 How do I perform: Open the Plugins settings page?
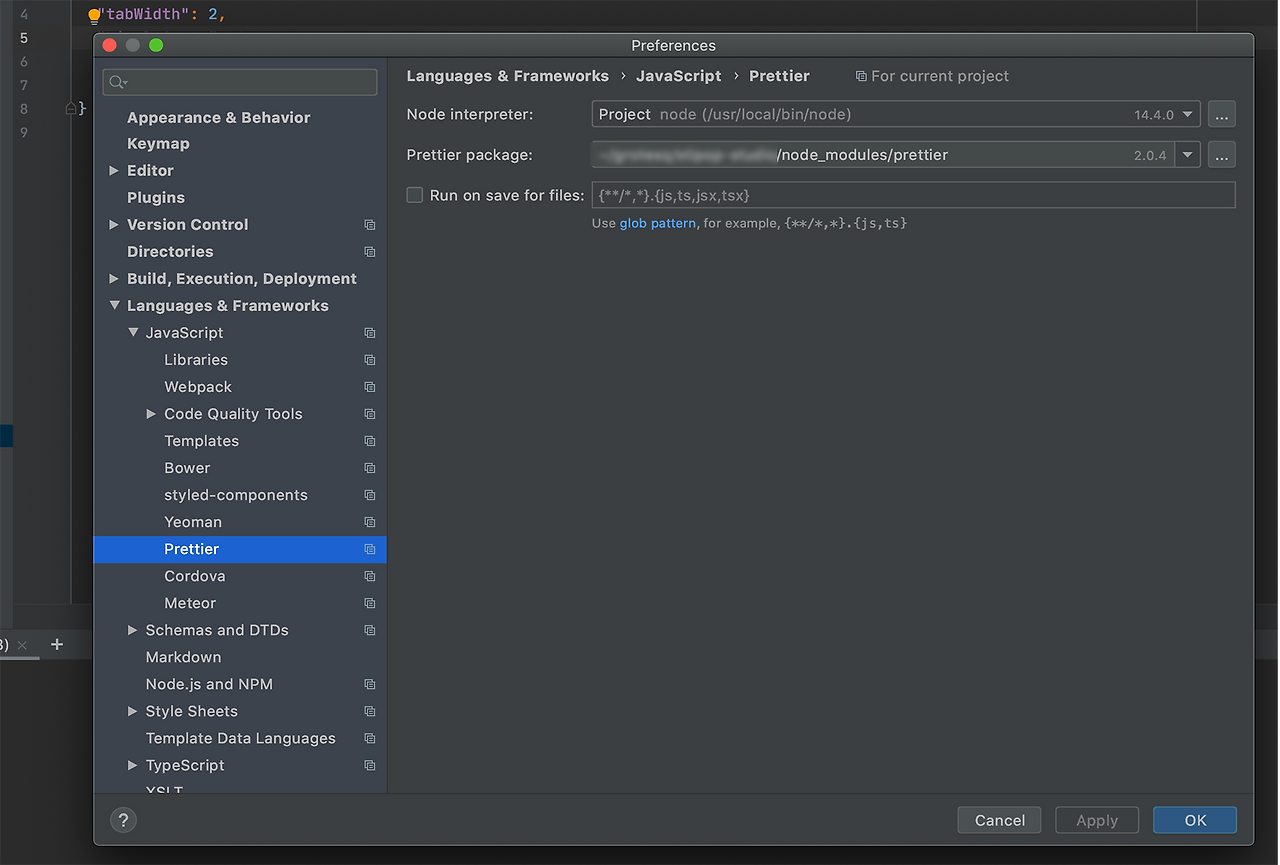pos(156,198)
